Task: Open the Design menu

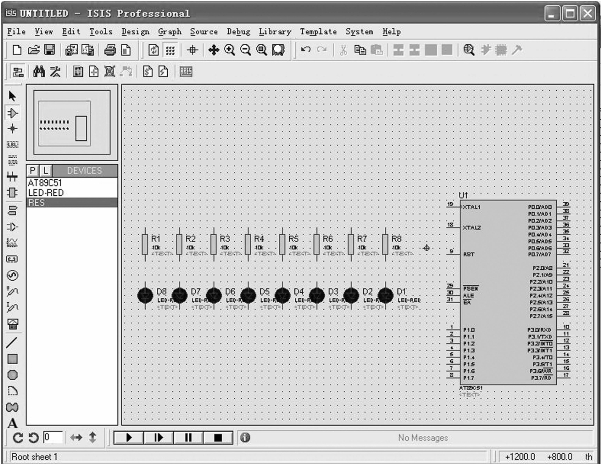Action: coord(135,32)
